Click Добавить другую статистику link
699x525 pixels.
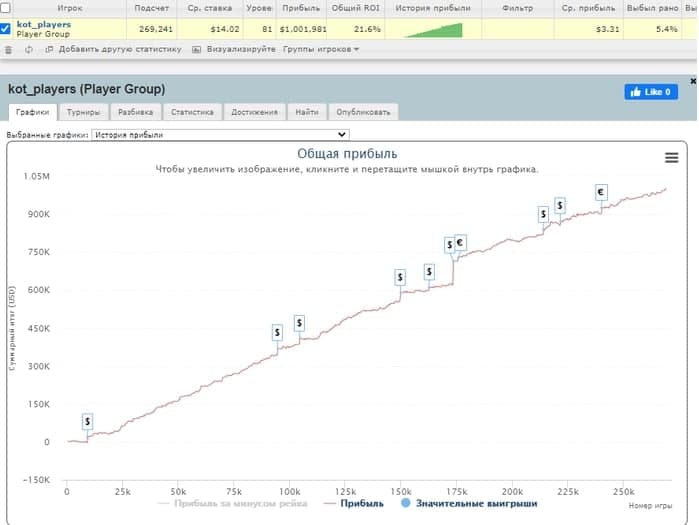120,49
